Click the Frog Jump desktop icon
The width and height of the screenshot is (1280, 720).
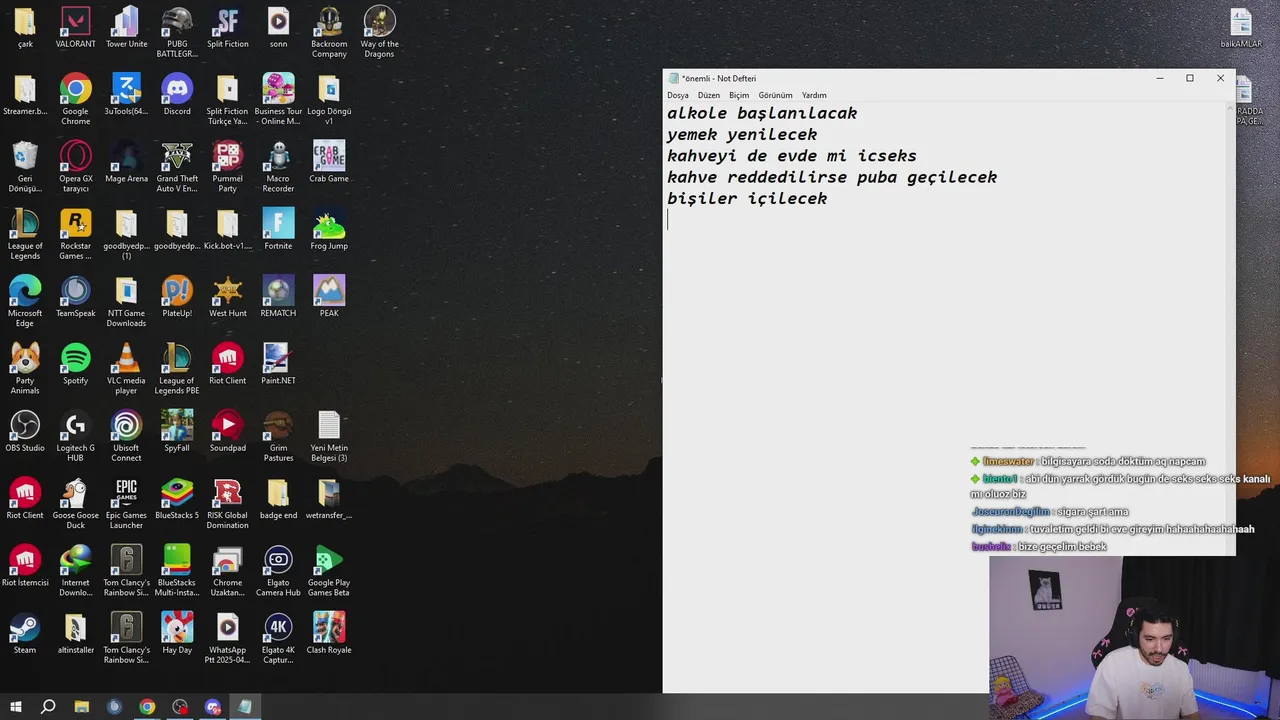[x=329, y=229]
